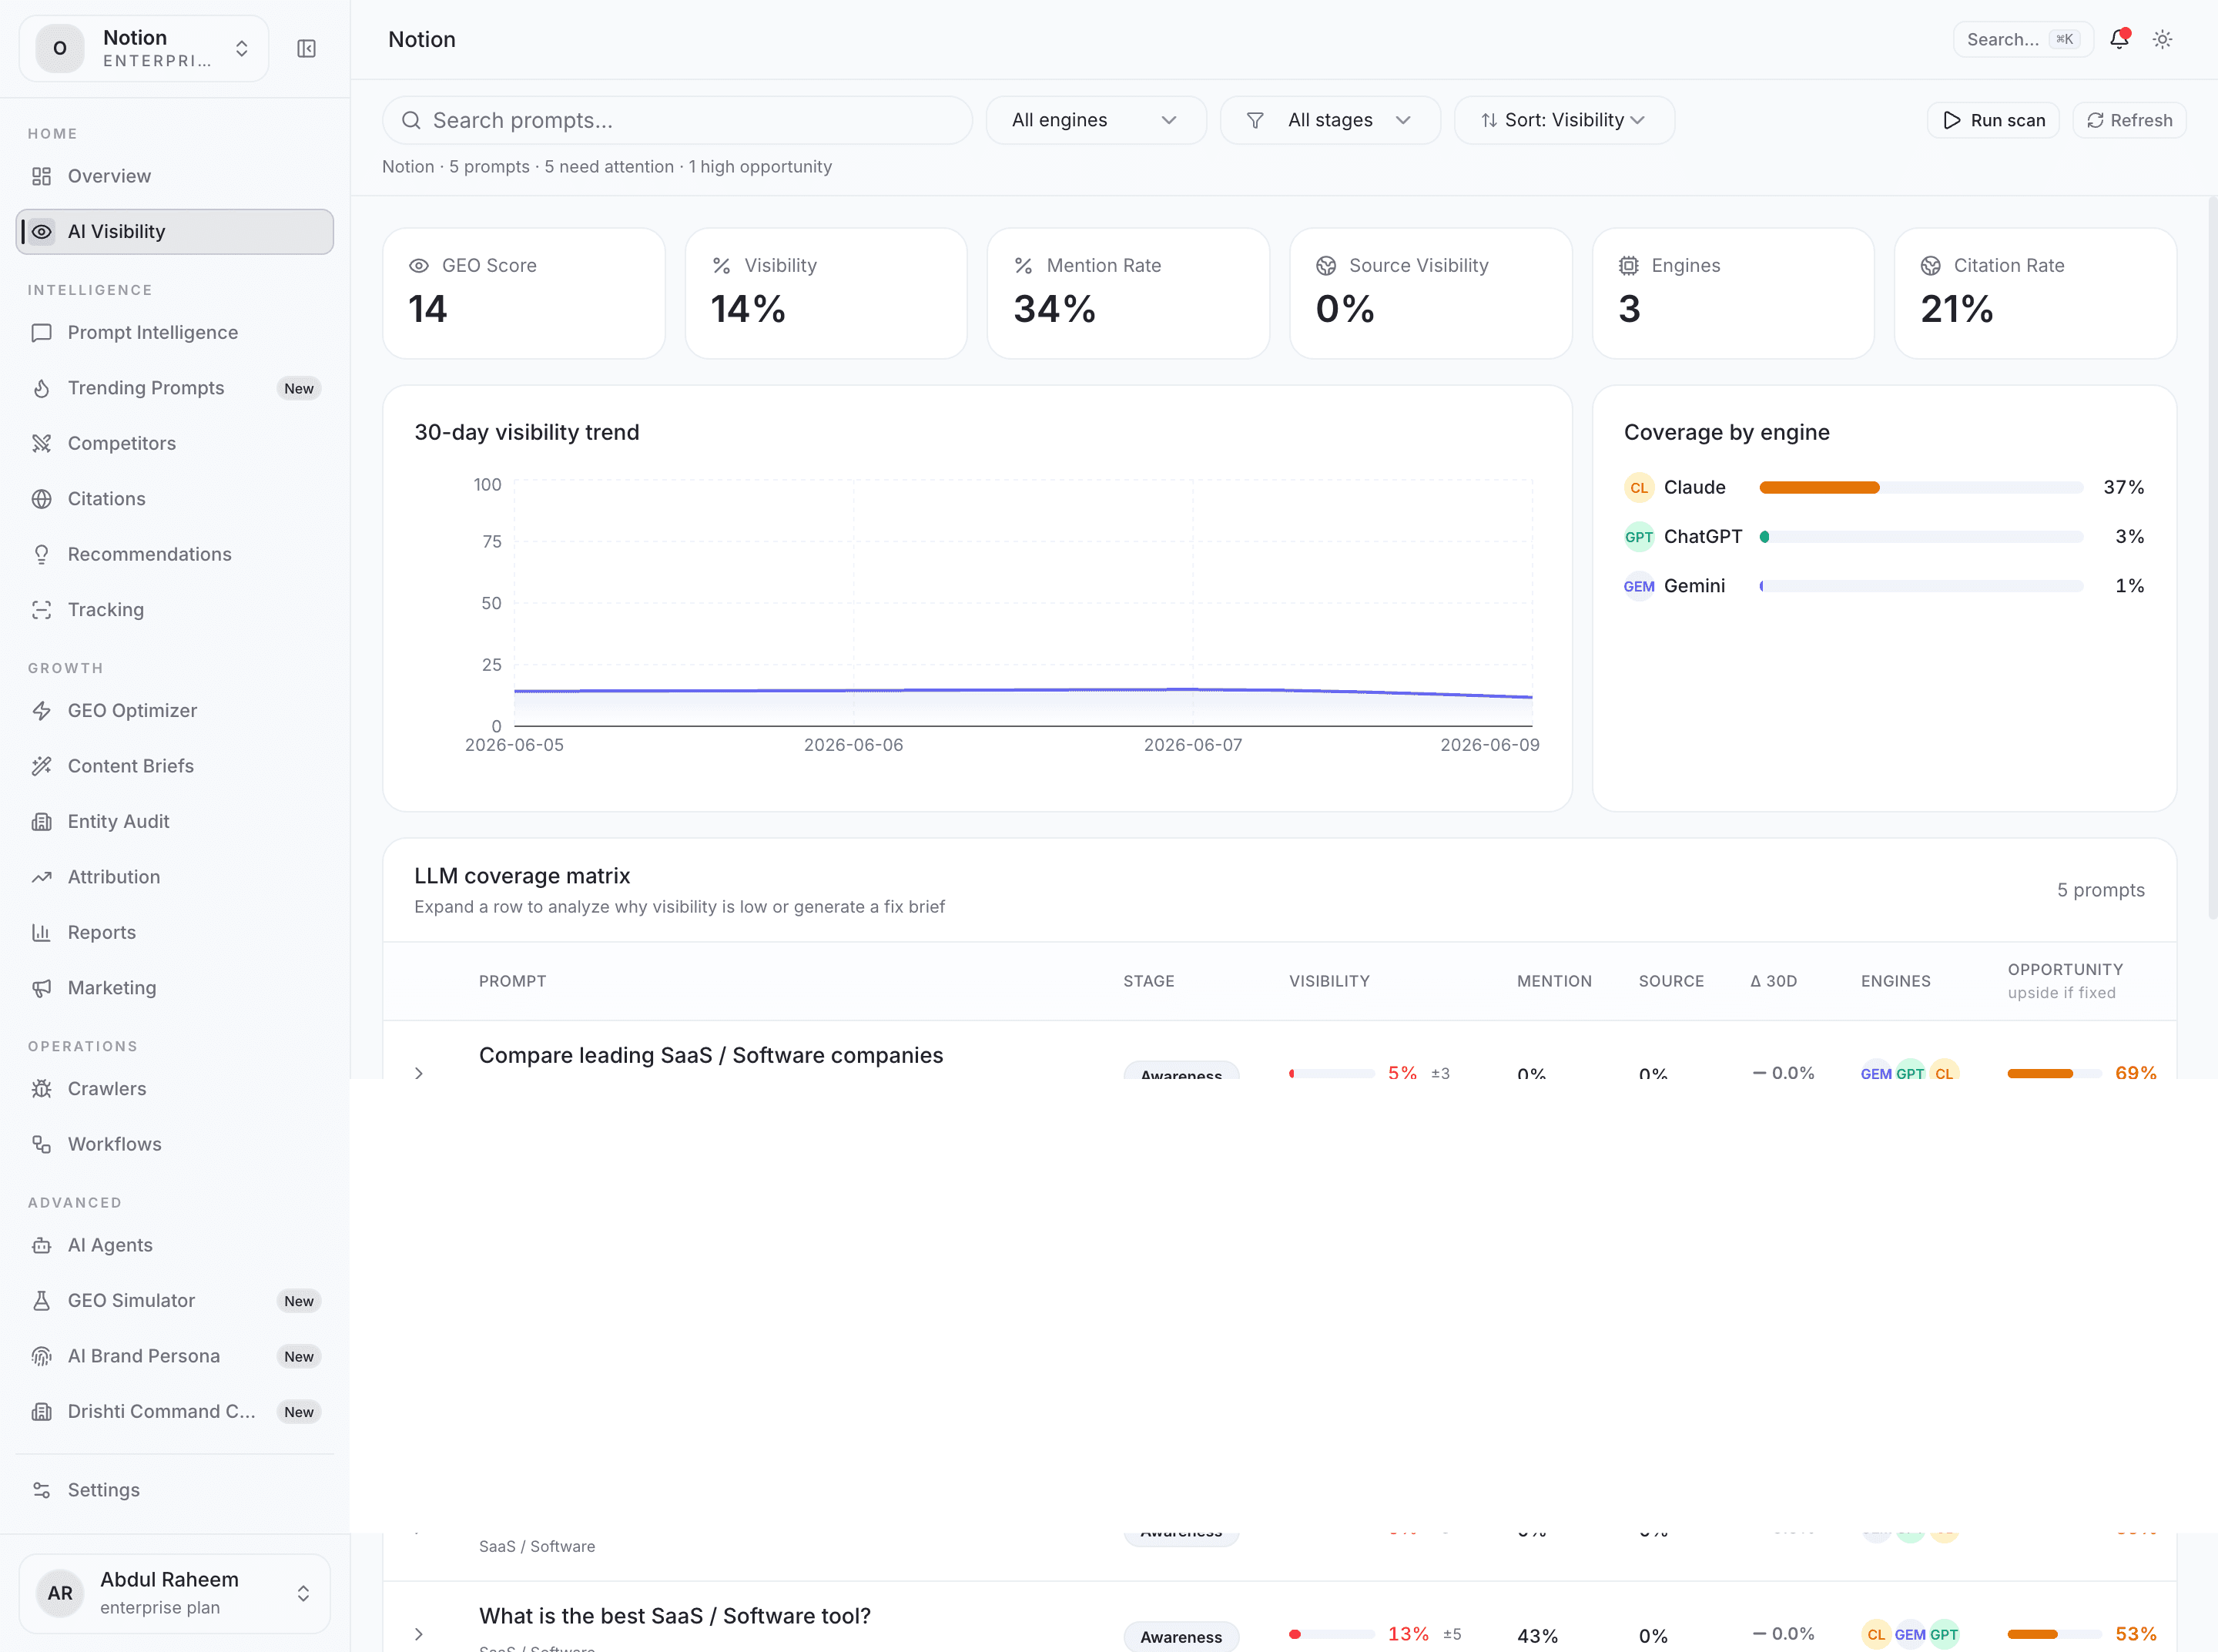Click the ChatGPT coverage bar
Screen dimensions: 2218x1652
tap(1921, 537)
